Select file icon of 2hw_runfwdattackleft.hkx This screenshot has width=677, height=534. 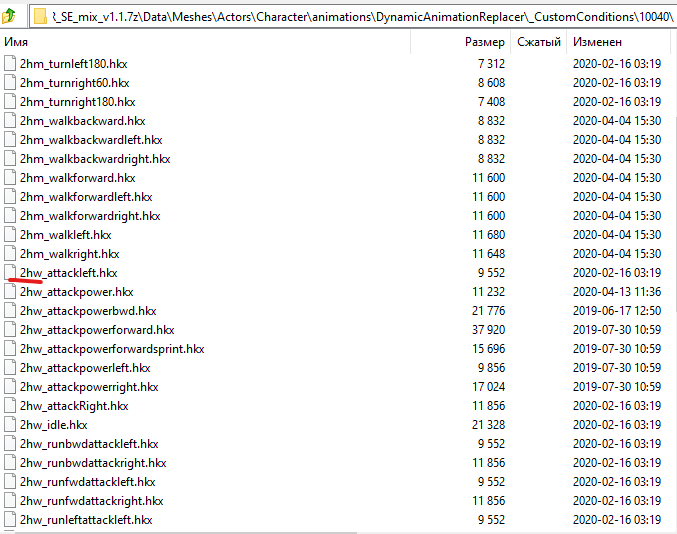coord(10,481)
